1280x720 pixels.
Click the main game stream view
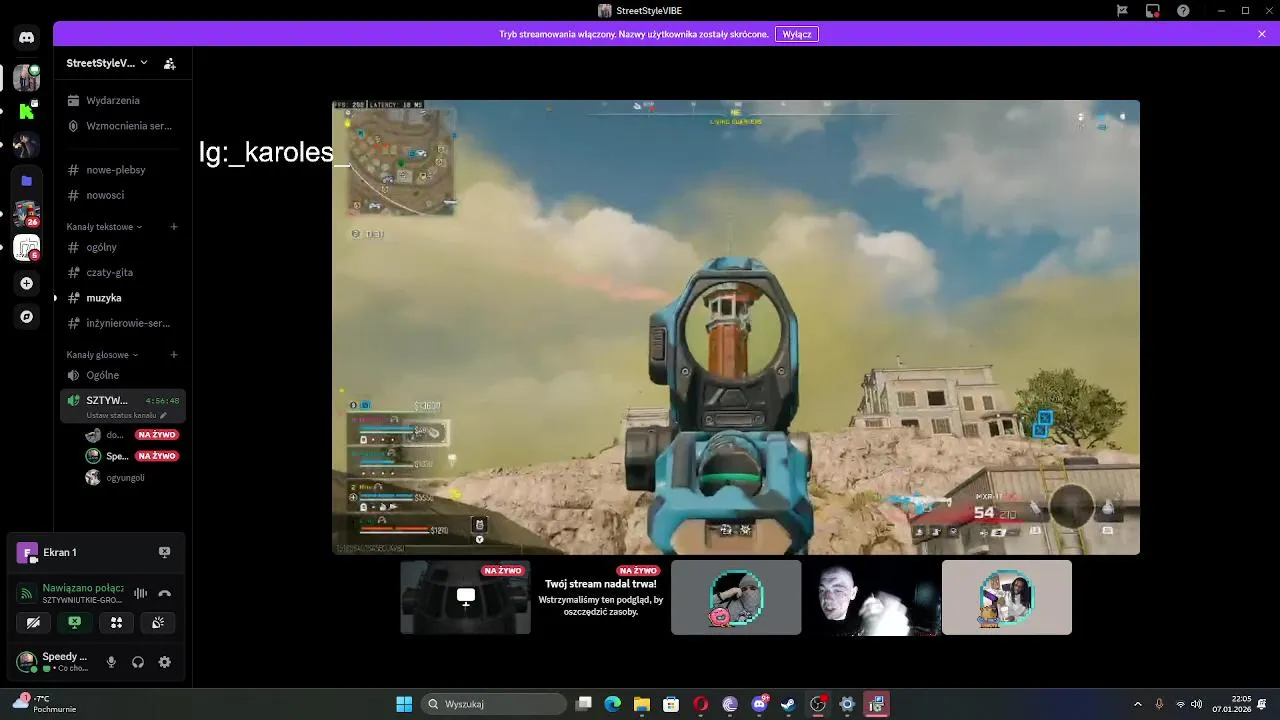click(736, 327)
